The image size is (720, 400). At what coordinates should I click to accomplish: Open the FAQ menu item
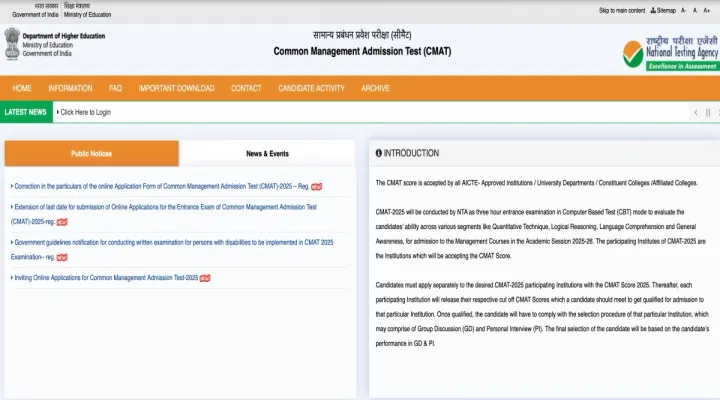(x=115, y=88)
